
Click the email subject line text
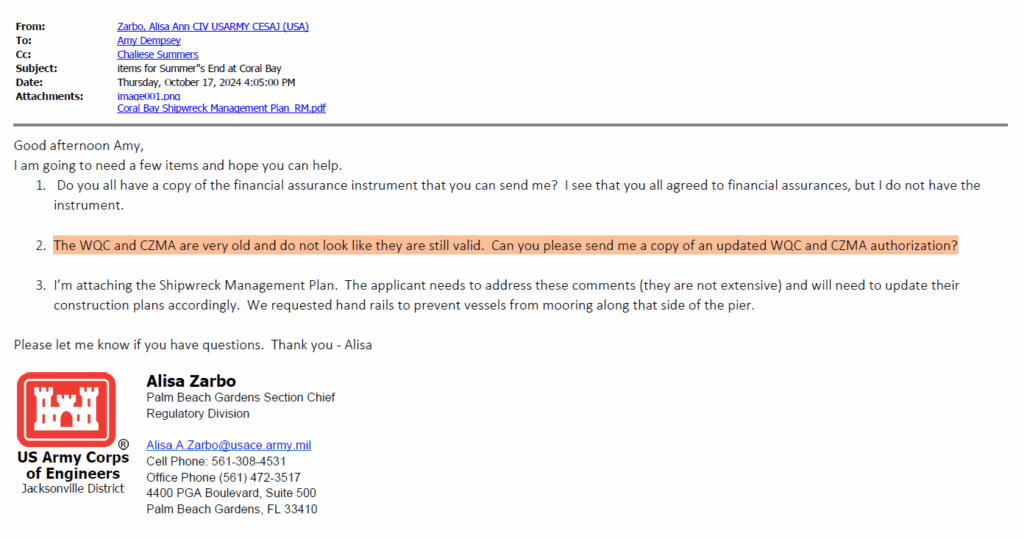(x=199, y=69)
